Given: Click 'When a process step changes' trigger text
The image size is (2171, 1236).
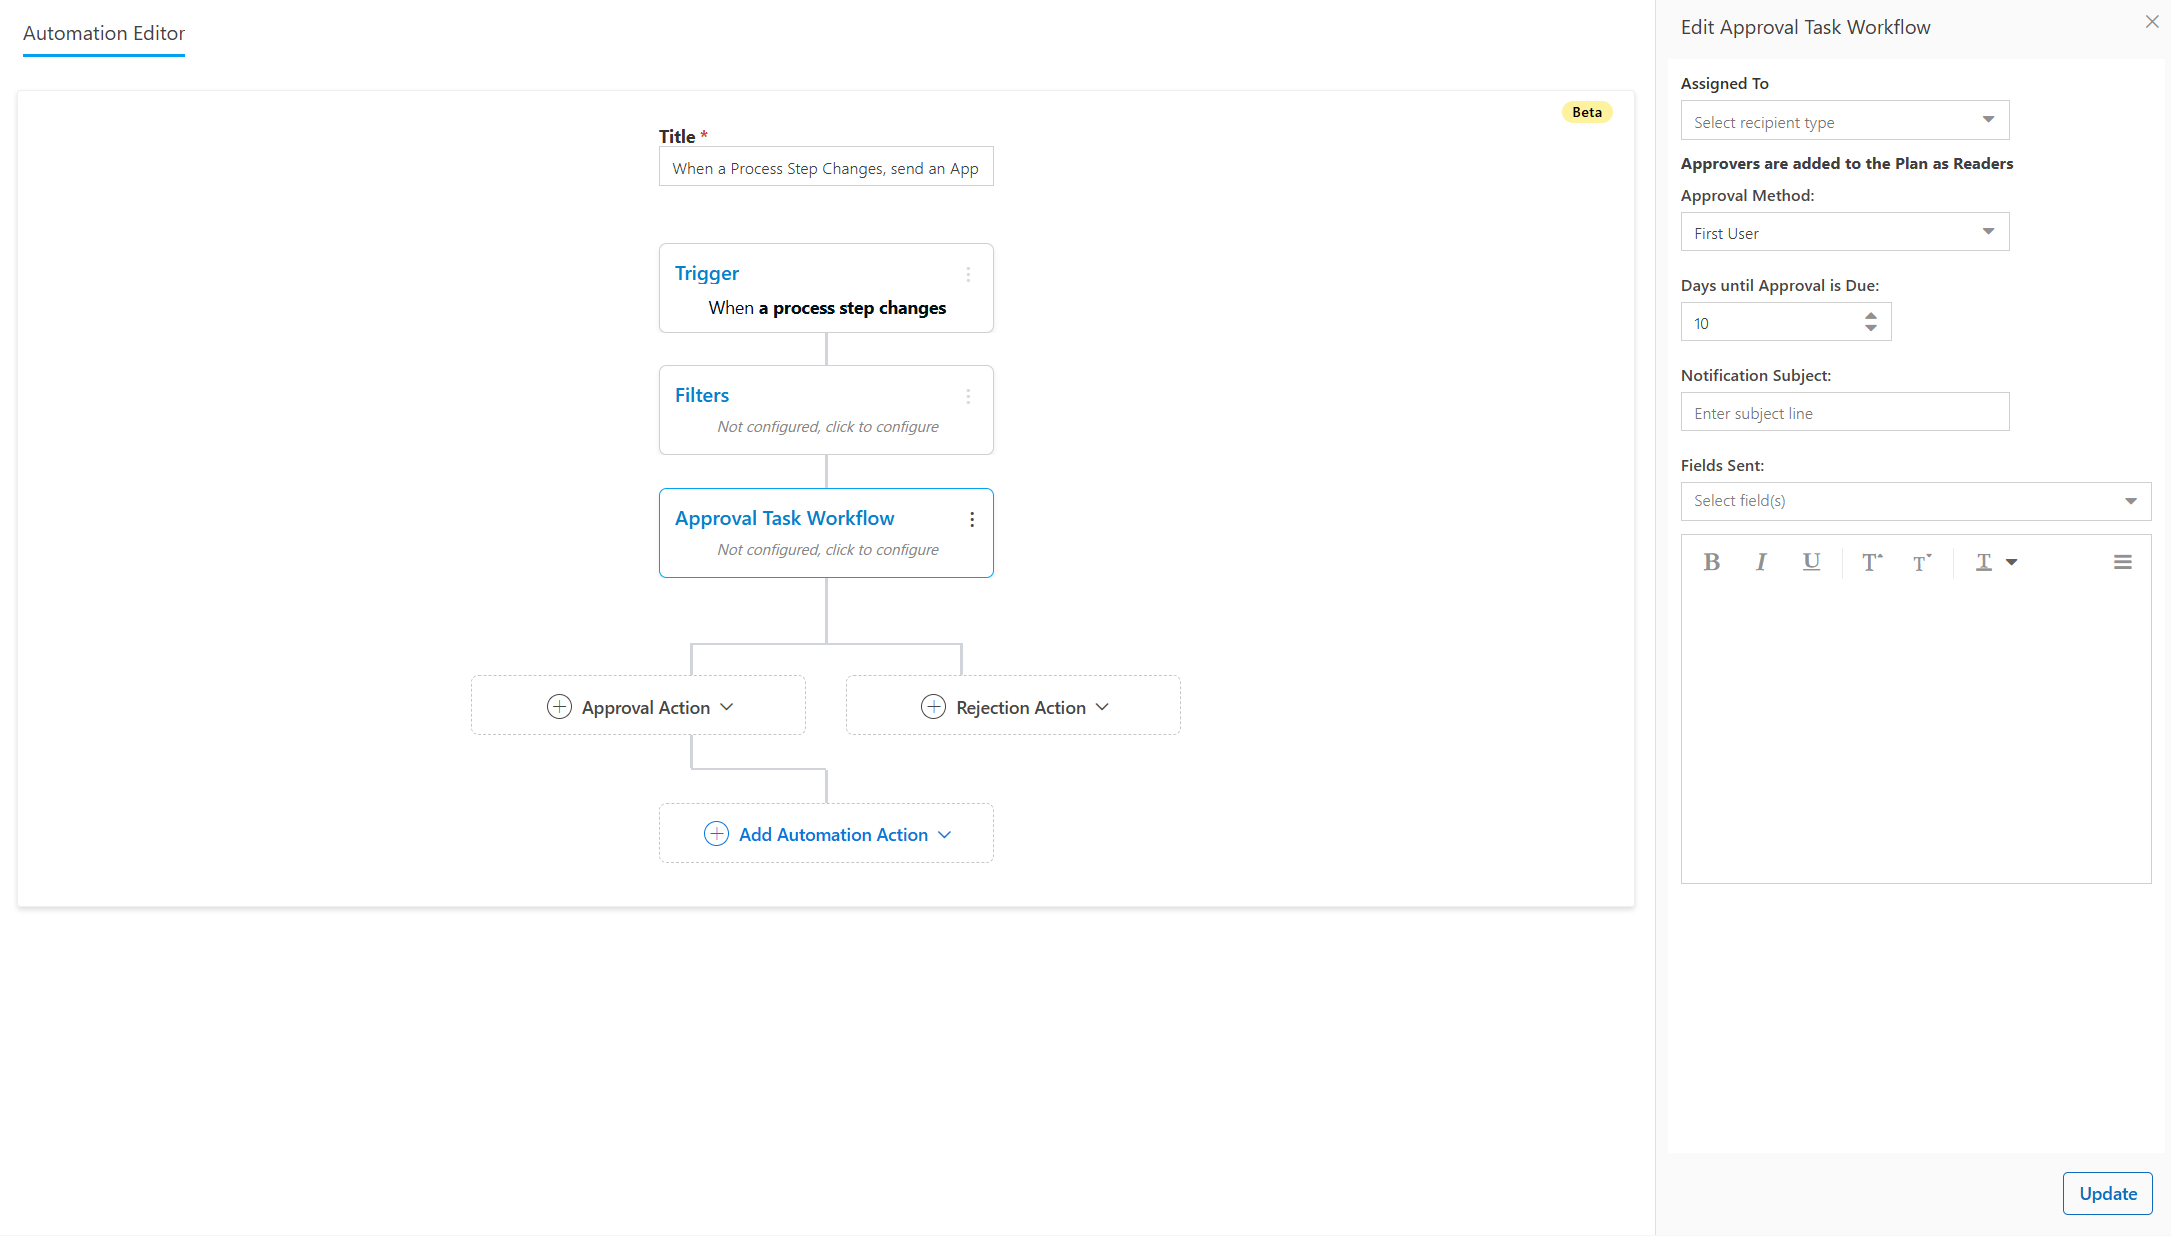Looking at the screenshot, I should (827, 308).
